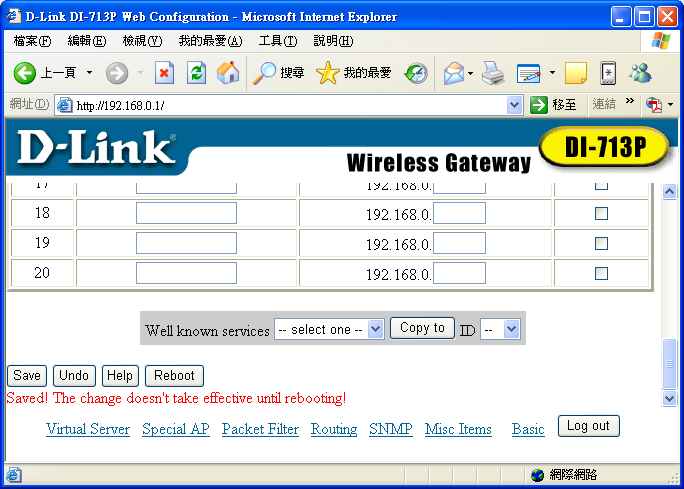Open the 說明(H) menu

click(333, 41)
